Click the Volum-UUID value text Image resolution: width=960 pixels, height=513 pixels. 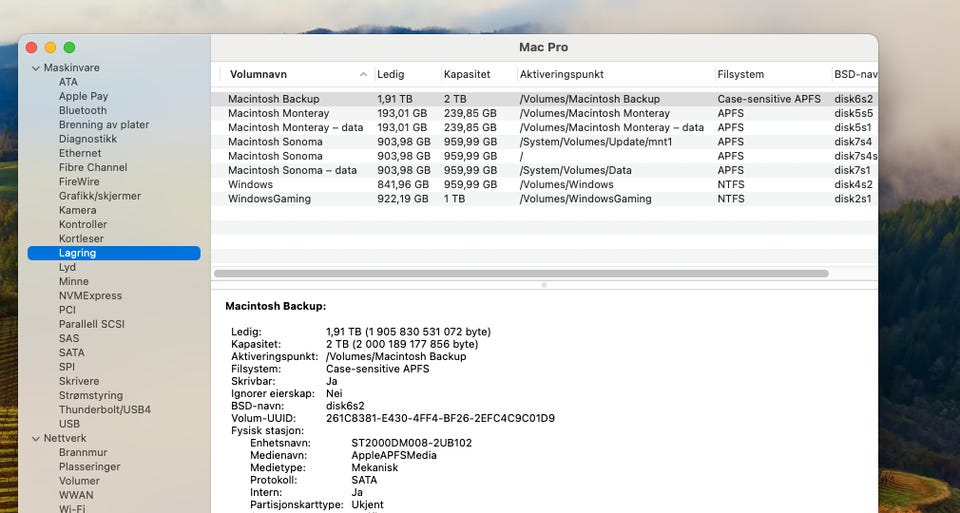pyautogui.click(x=440, y=419)
